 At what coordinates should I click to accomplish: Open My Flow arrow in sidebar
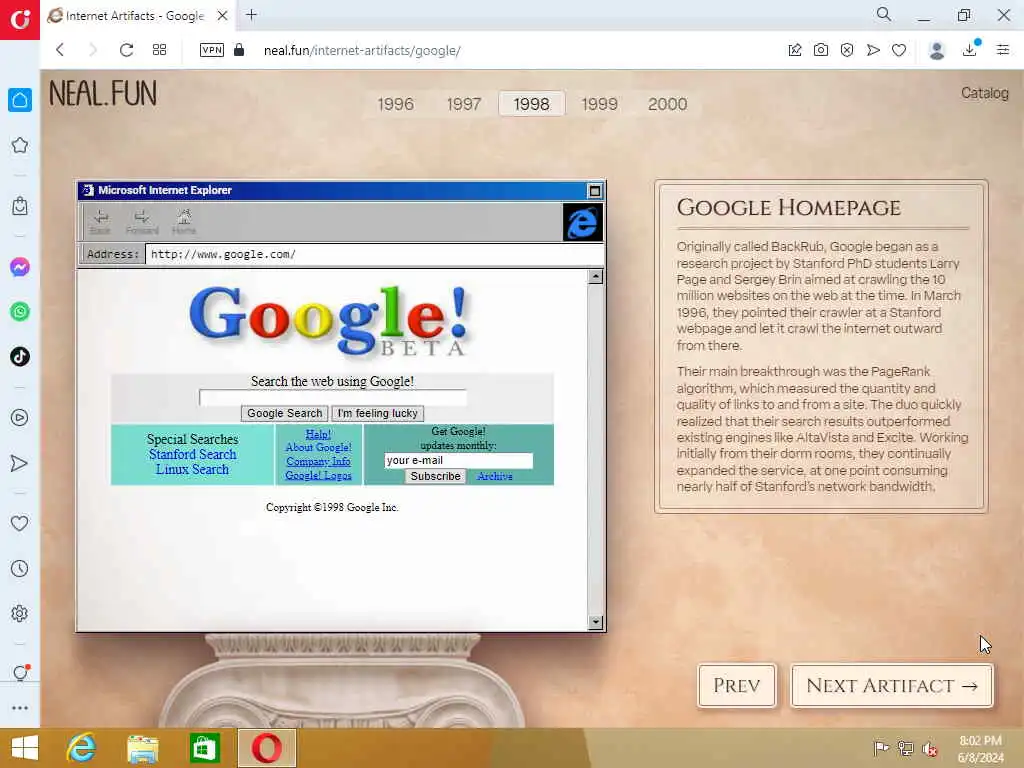(x=20, y=463)
